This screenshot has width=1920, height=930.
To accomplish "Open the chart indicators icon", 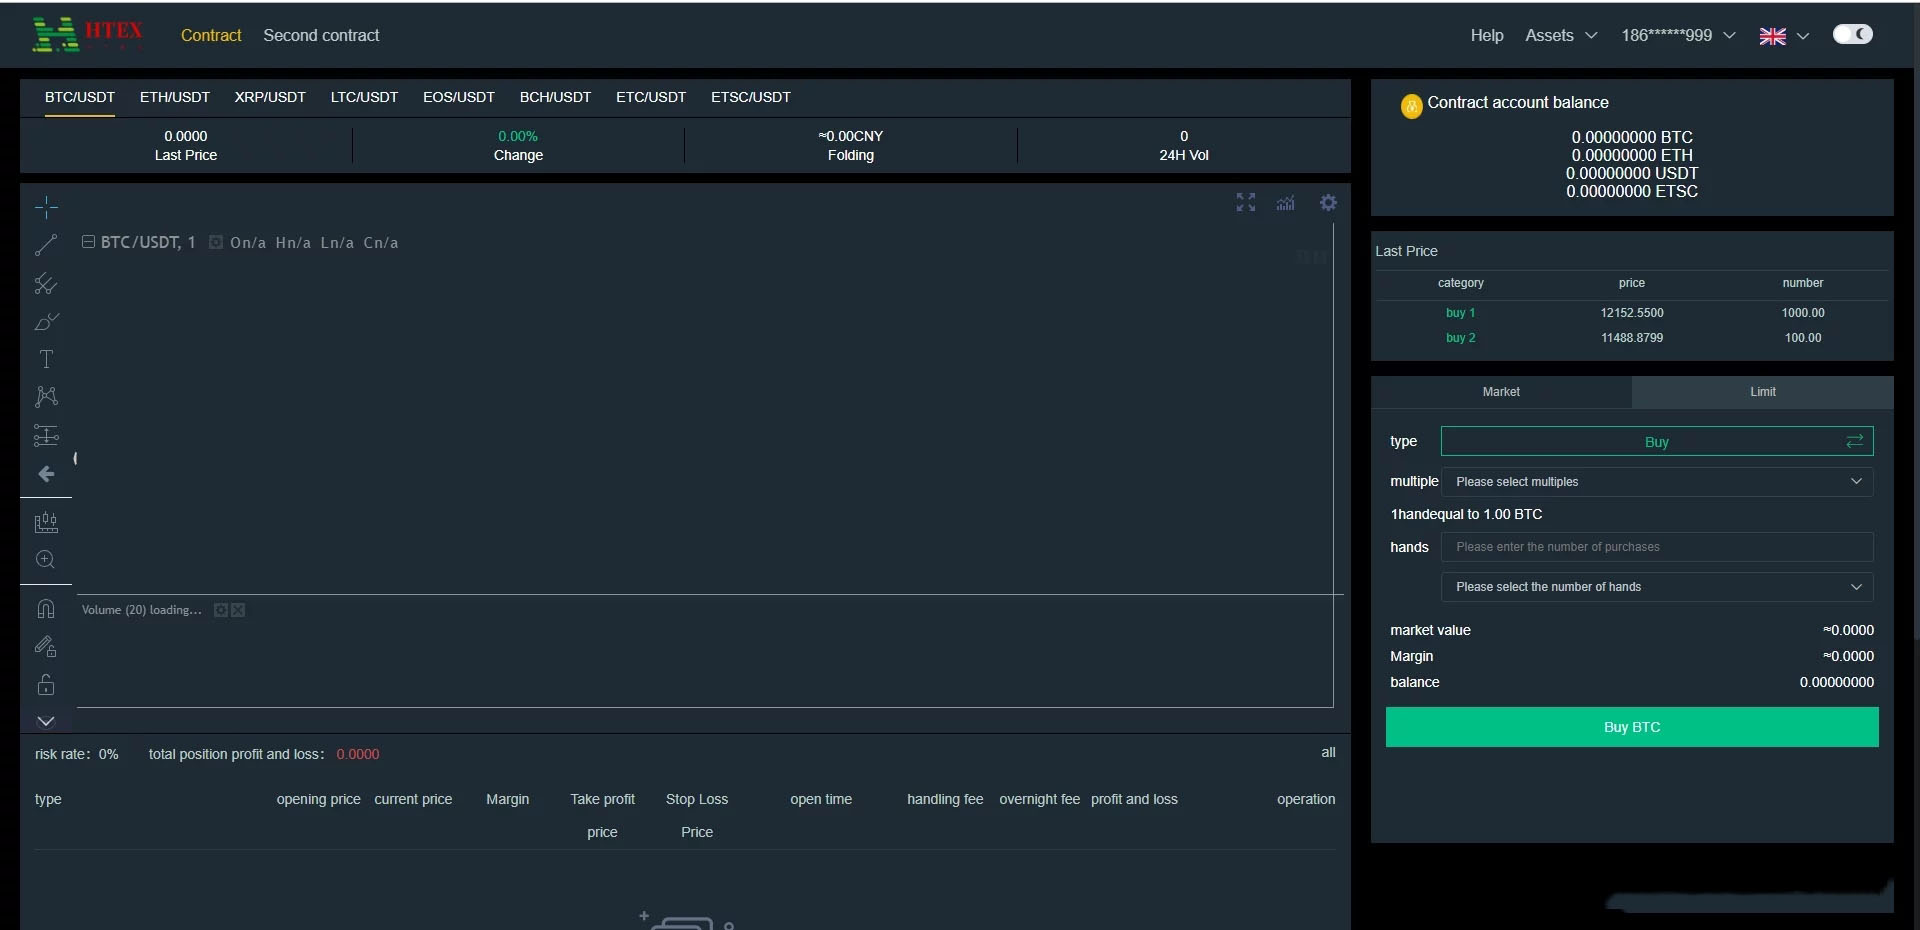I will 1286,203.
